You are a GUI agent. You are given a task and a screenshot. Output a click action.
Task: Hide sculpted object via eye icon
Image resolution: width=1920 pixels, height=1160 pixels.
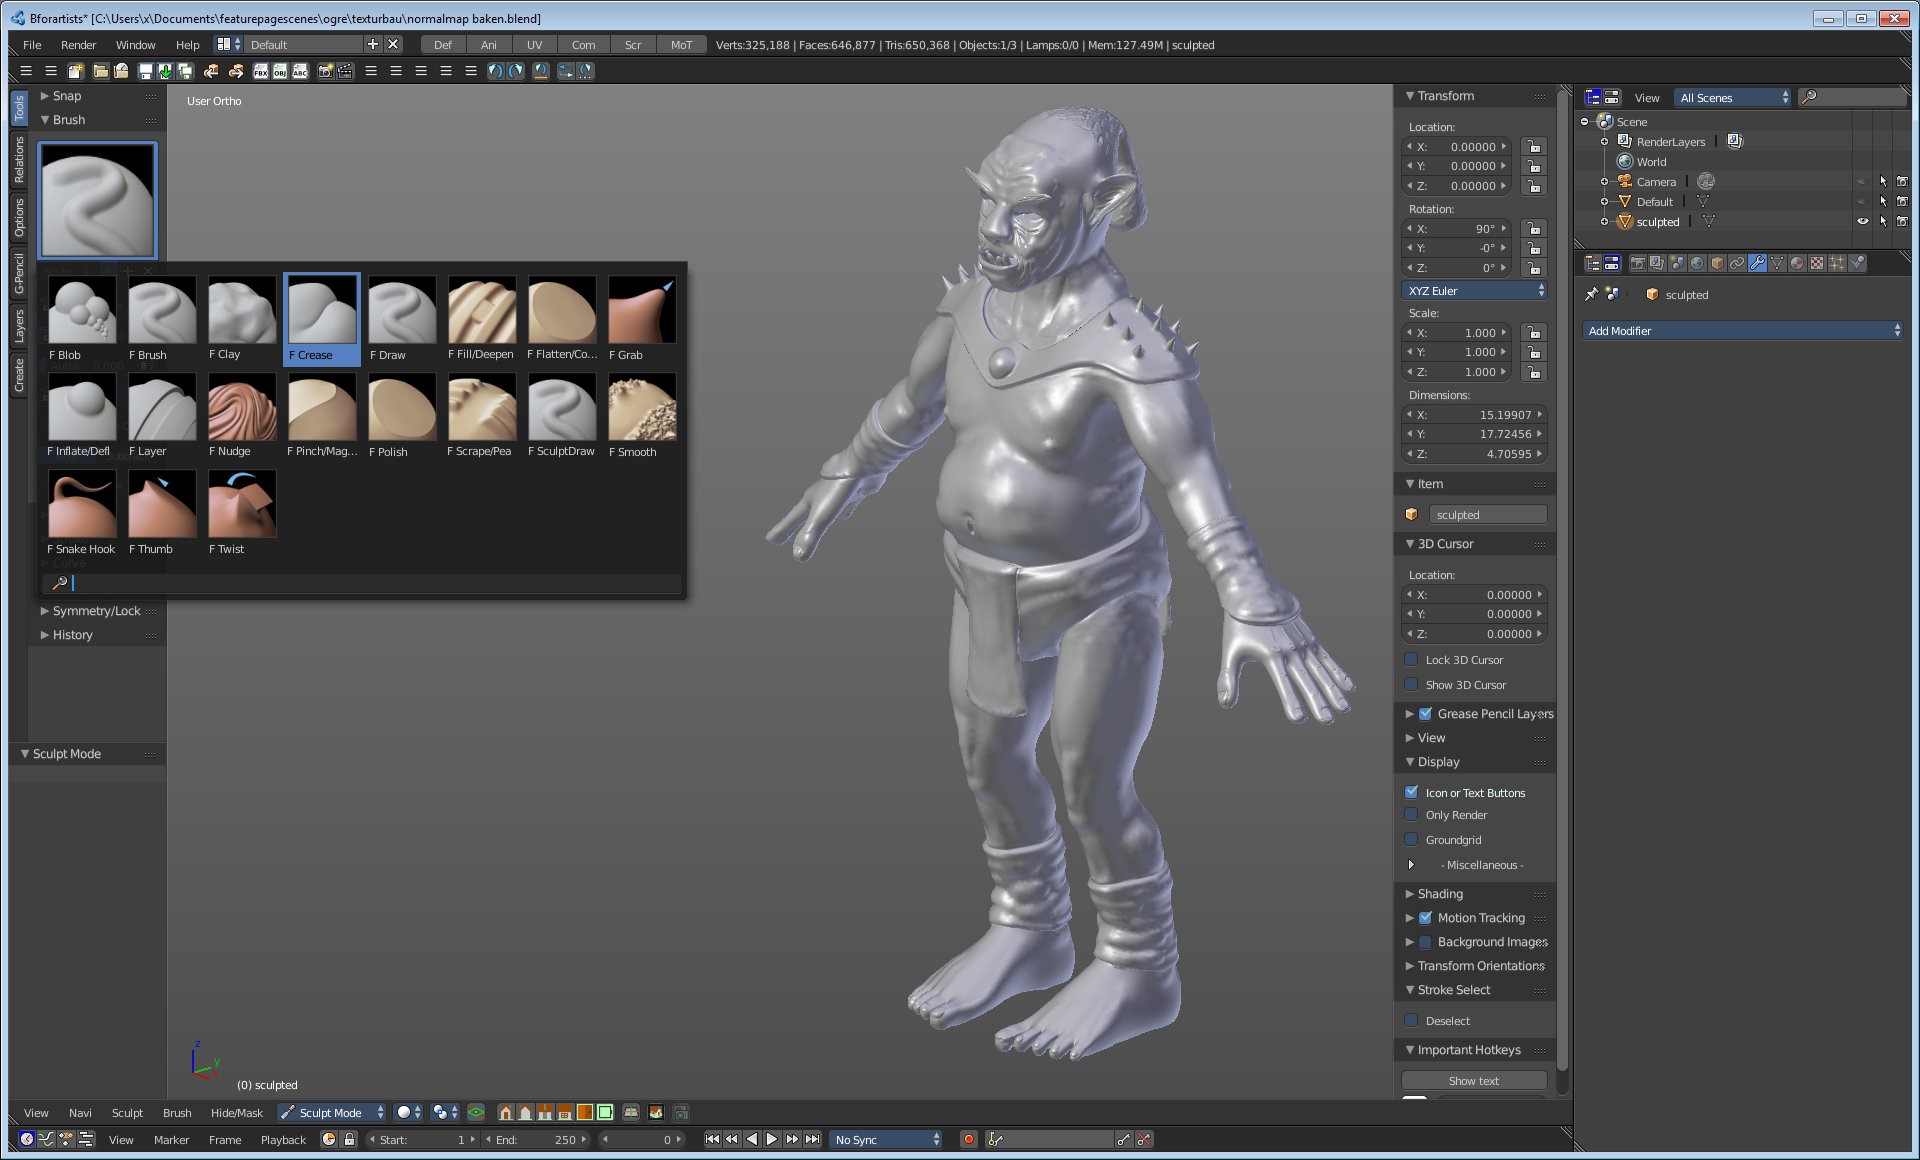click(x=1862, y=222)
